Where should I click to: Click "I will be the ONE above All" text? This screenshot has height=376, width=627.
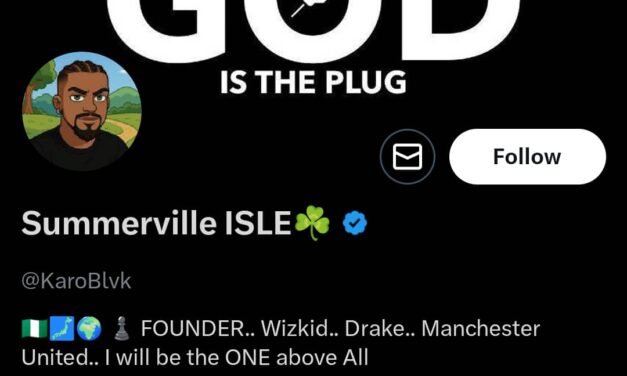(x=237, y=358)
